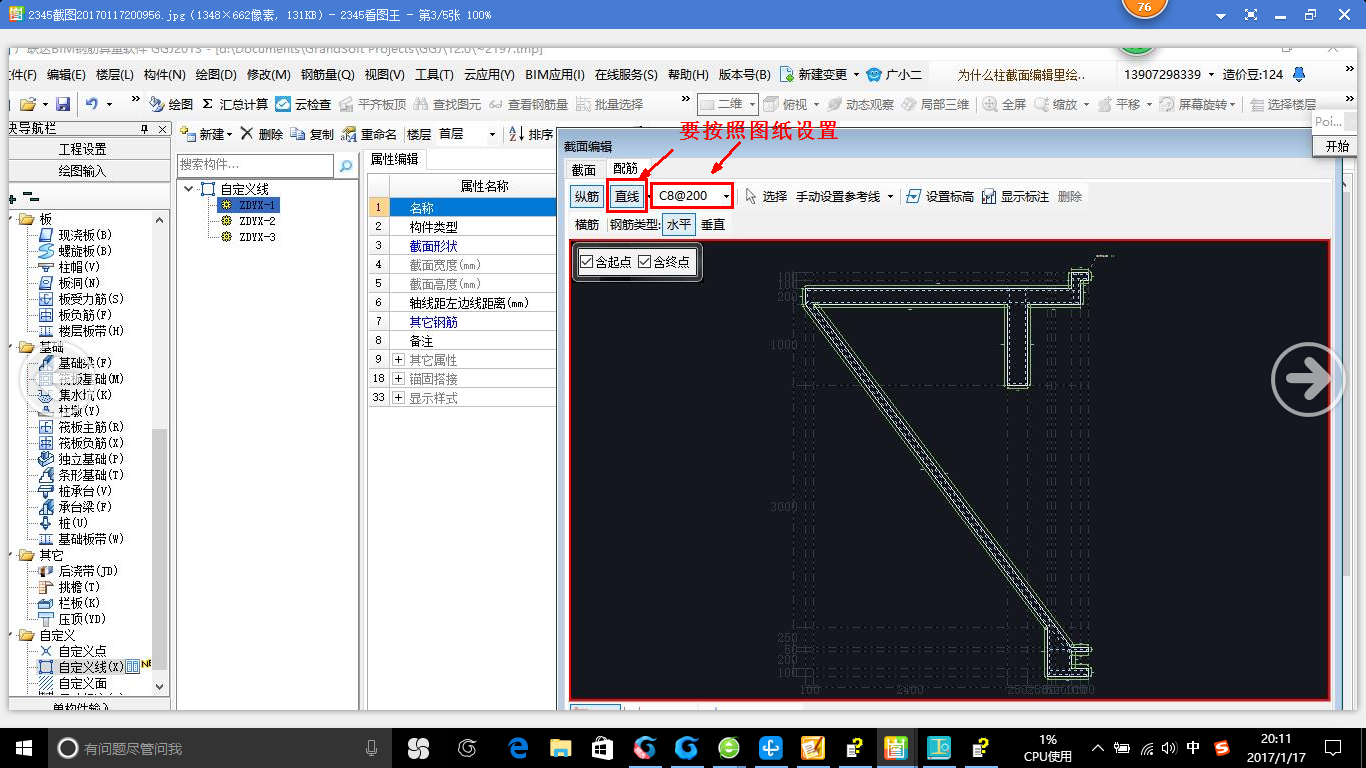This screenshot has height=768, width=1366.
Task: Run 汇总计算 sigma tool
Action: (235, 104)
